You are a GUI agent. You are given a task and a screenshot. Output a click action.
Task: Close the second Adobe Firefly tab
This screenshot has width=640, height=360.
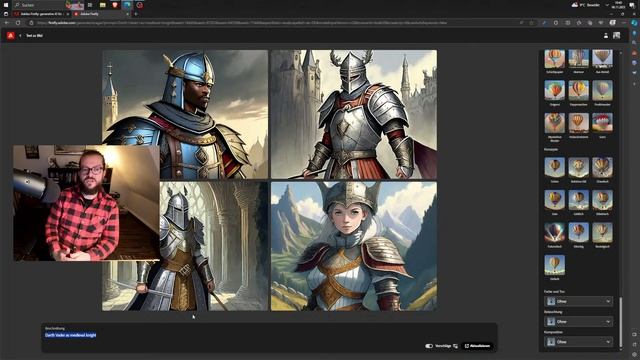pyautogui.click(x=127, y=14)
